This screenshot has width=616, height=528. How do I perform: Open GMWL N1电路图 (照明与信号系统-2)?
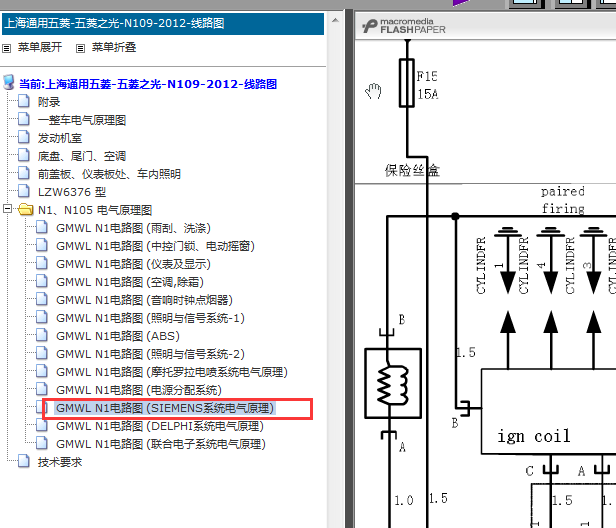pyautogui.click(x=150, y=354)
